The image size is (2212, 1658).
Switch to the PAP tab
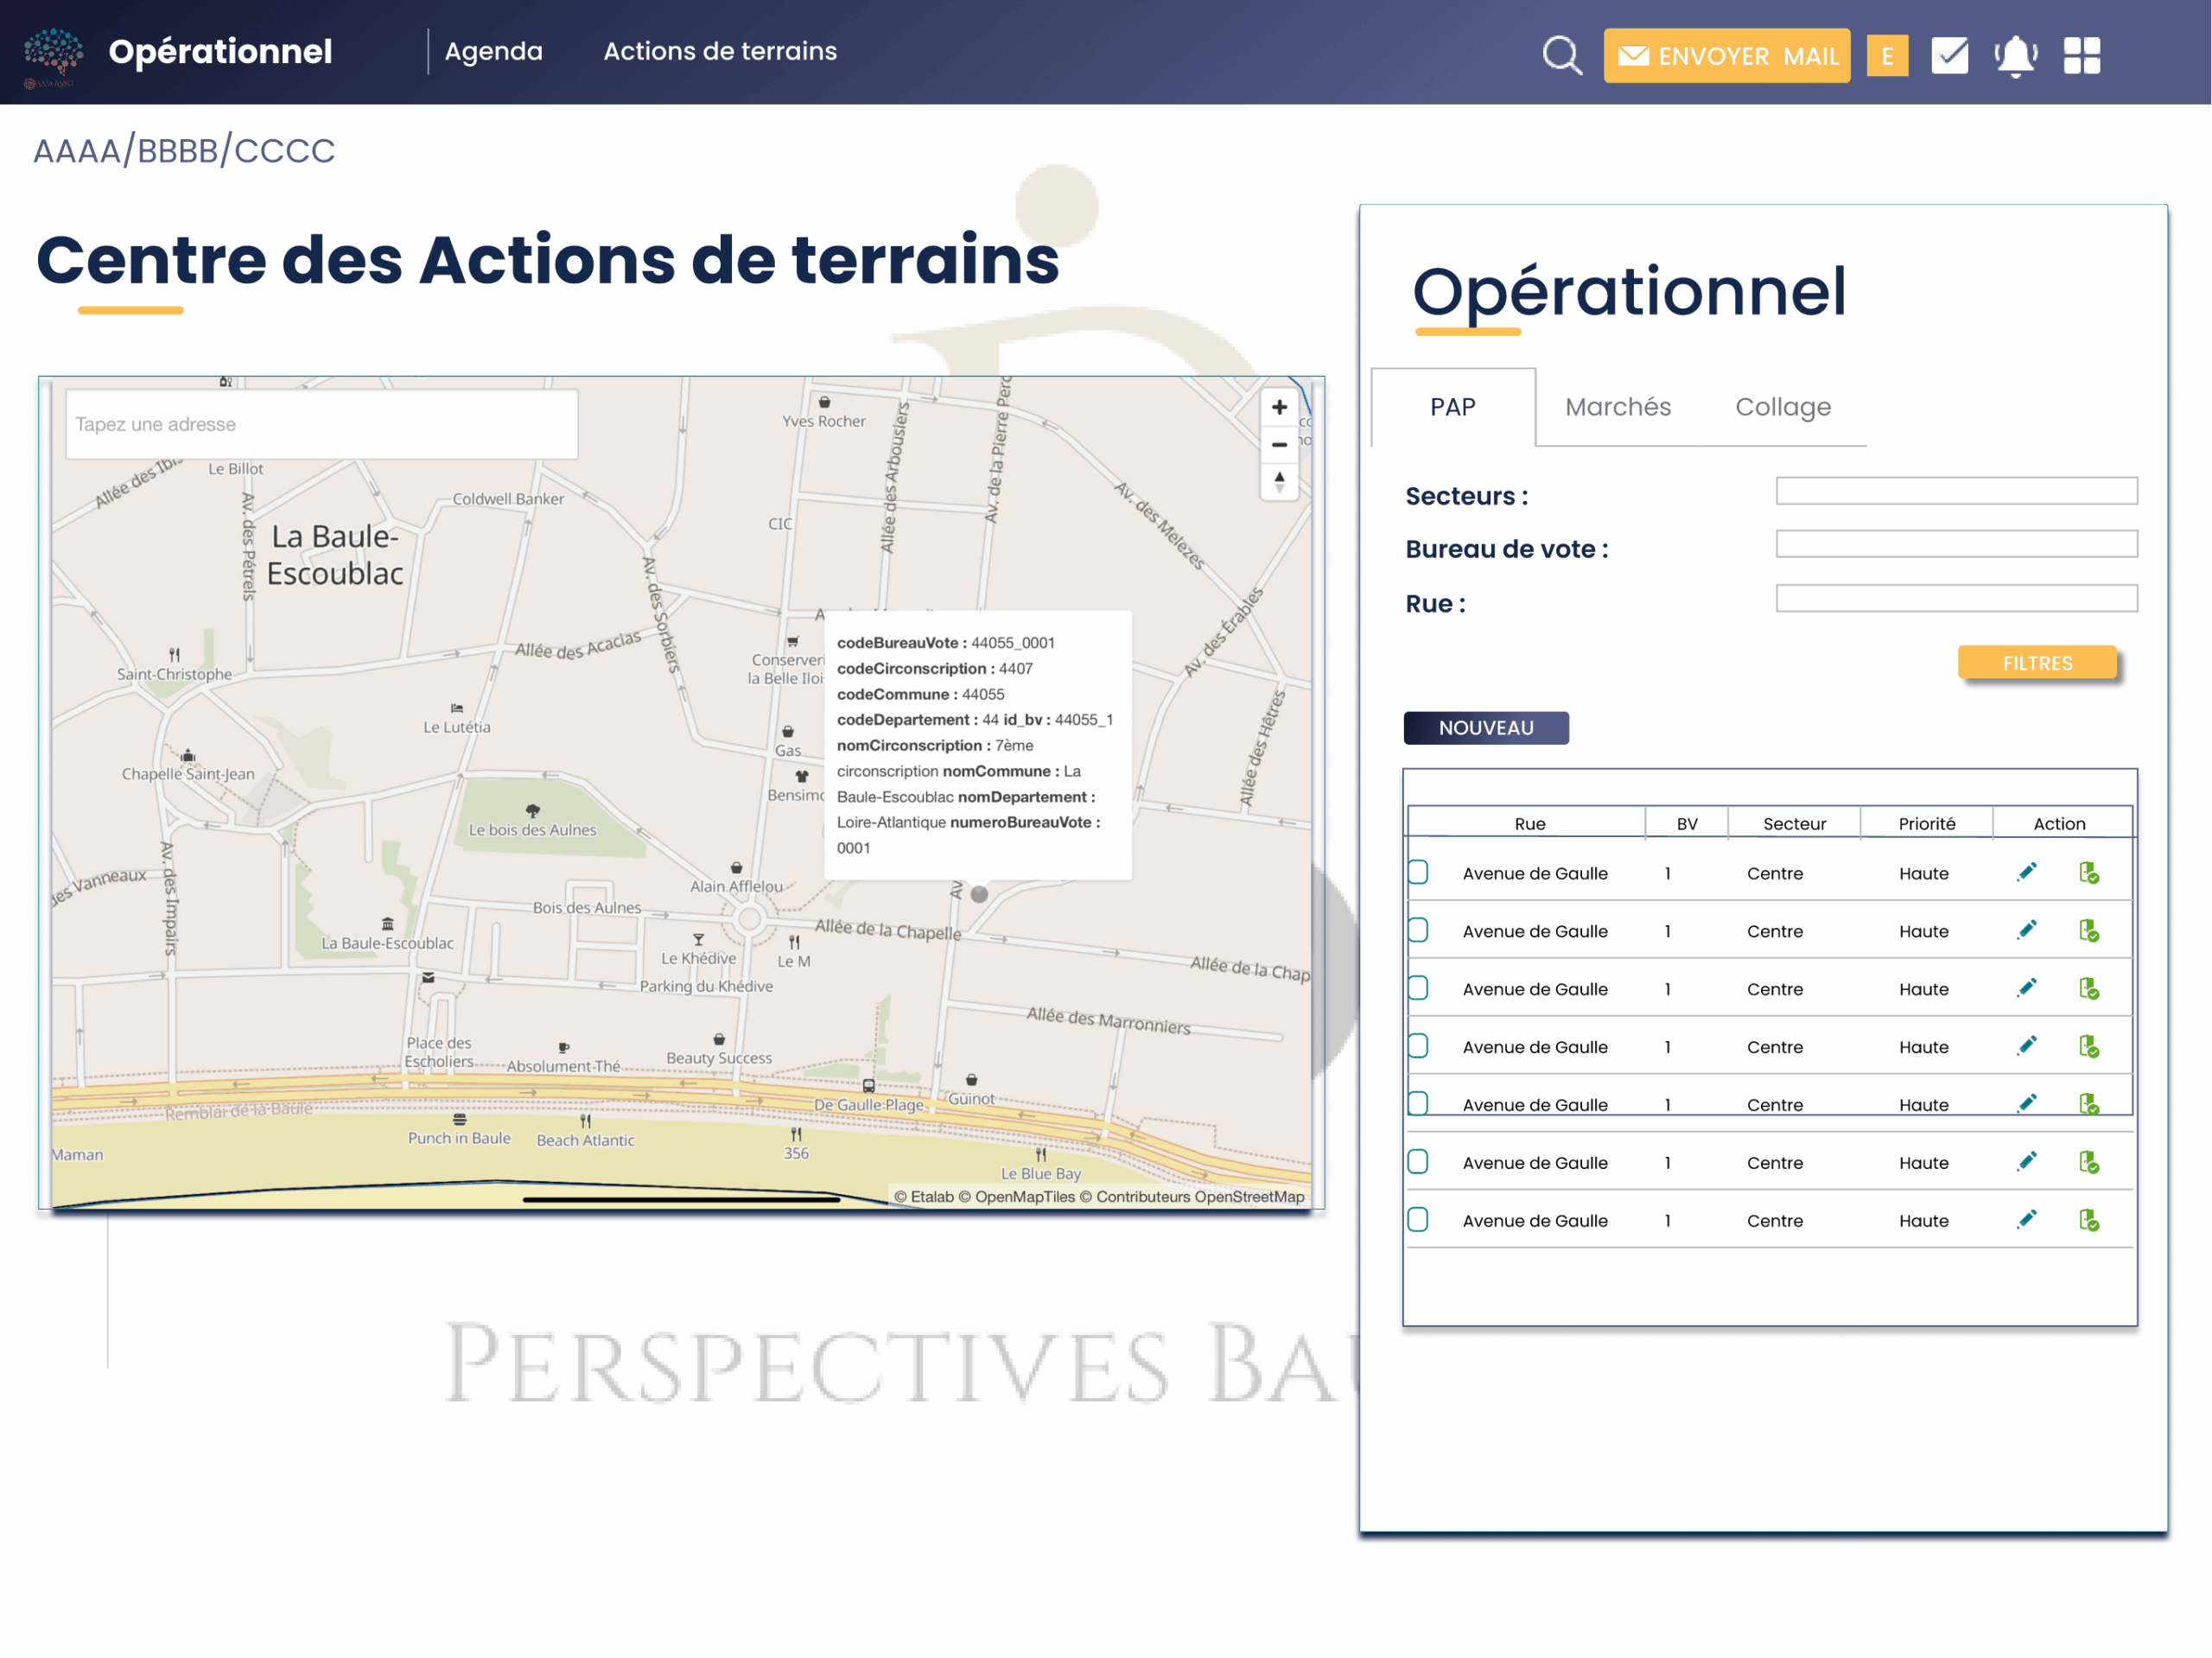[1452, 407]
